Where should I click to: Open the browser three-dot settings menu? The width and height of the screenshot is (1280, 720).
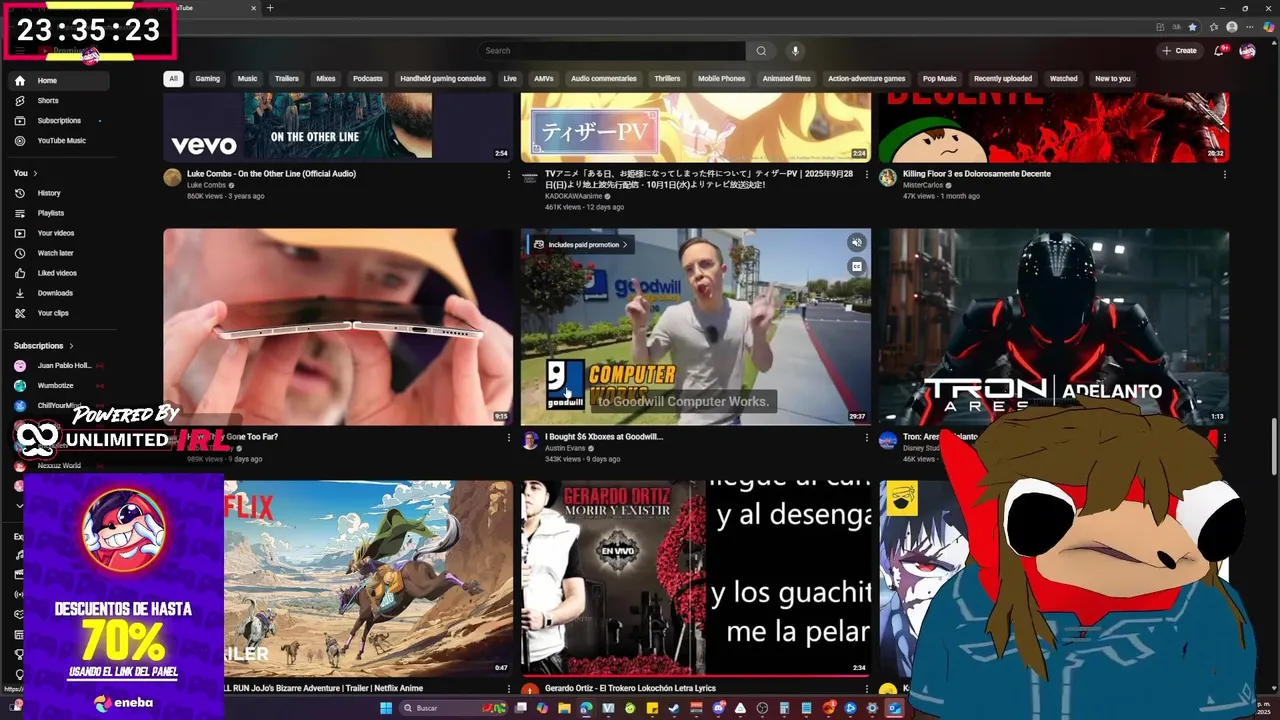coord(1251,27)
